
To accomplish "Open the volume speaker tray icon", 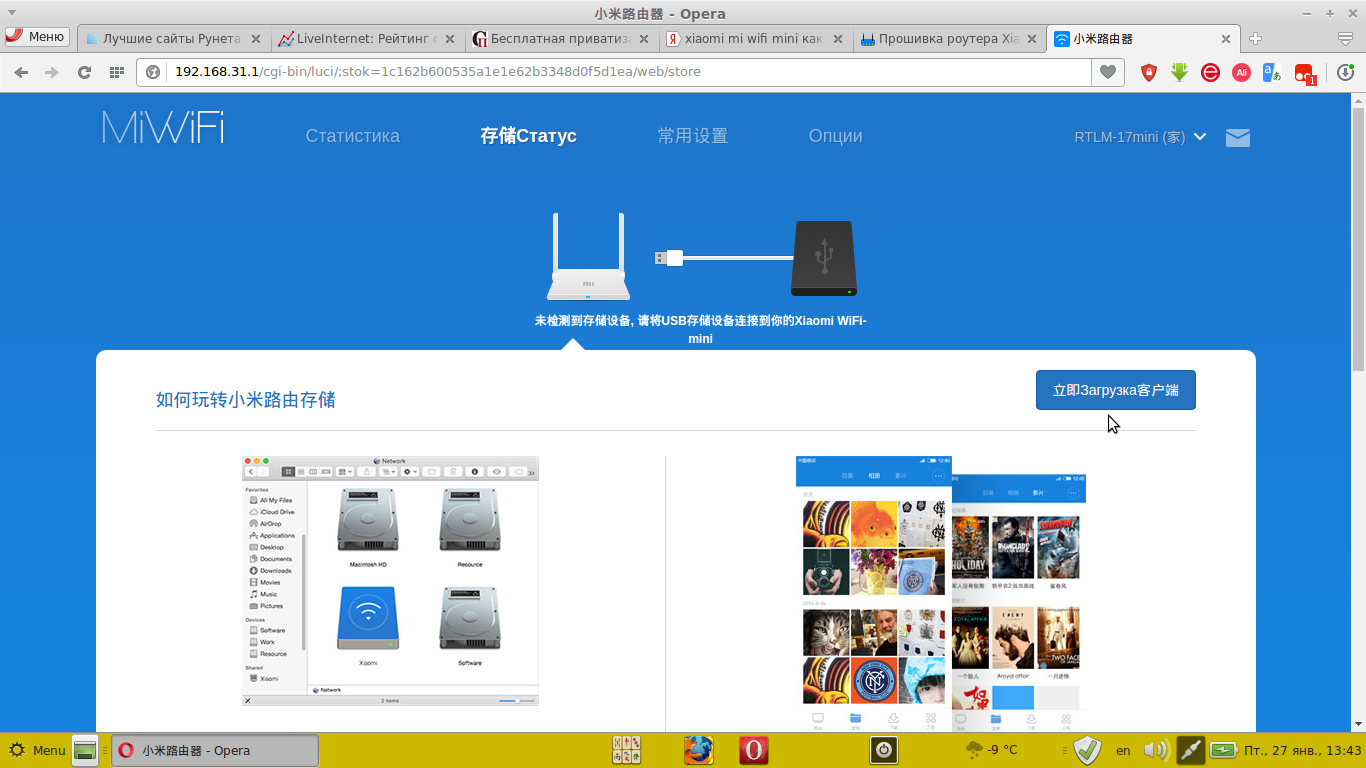I will click(x=1155, y=750).
